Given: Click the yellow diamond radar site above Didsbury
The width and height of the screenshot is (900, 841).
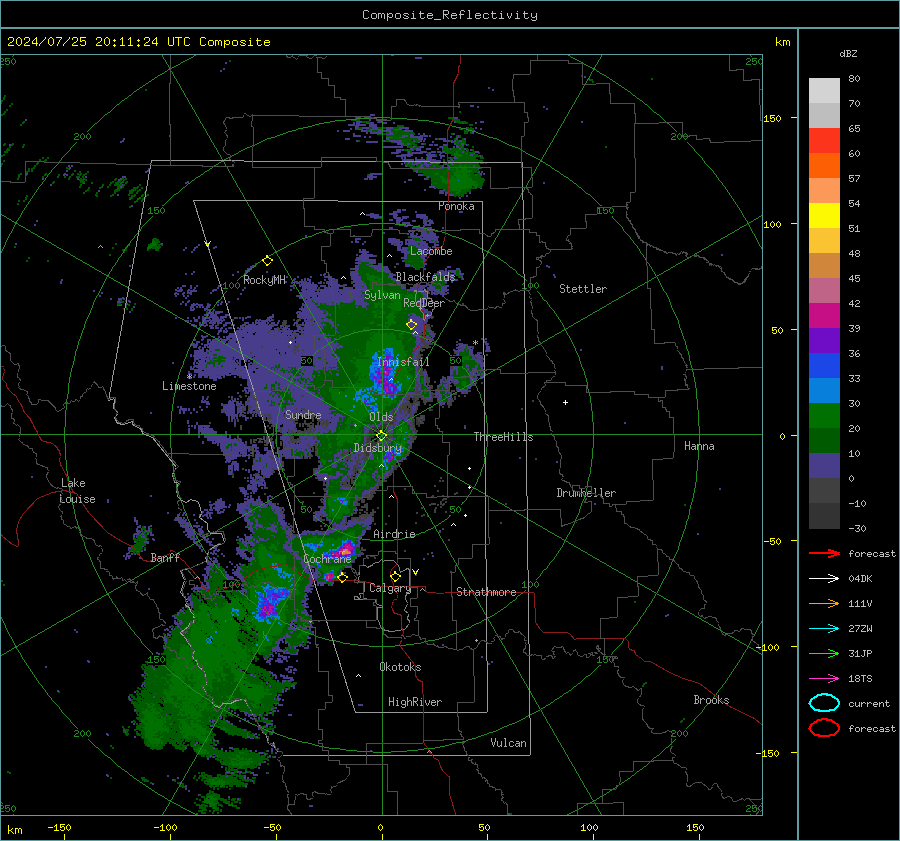Looking at the screenshot, I should 382,436.
